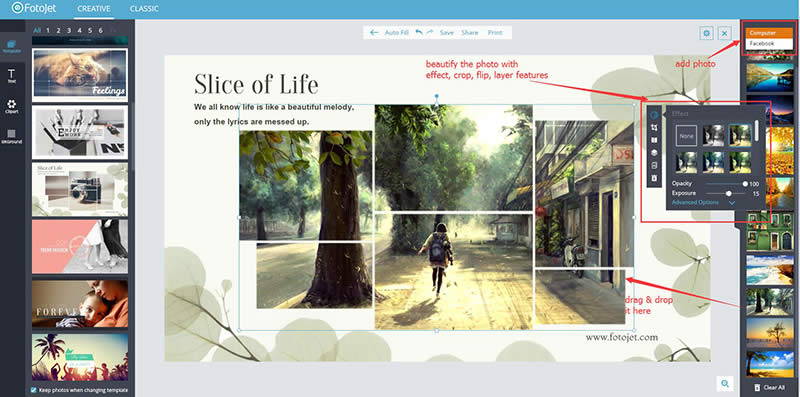Switch to the CLASSIC tab

[144, 9]
